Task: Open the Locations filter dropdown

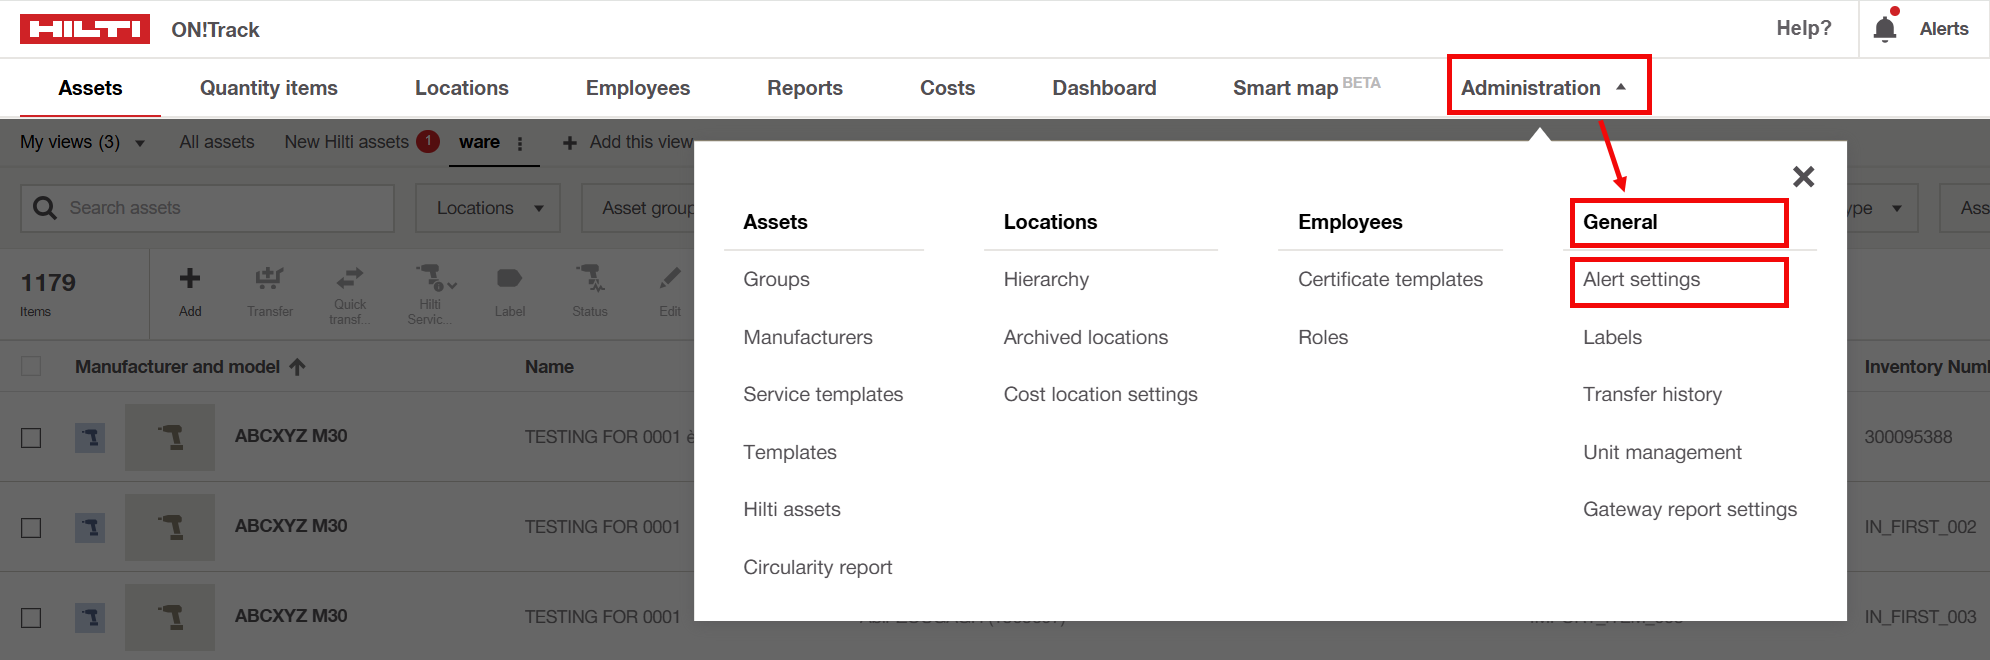Action: (x=488, y=208)
